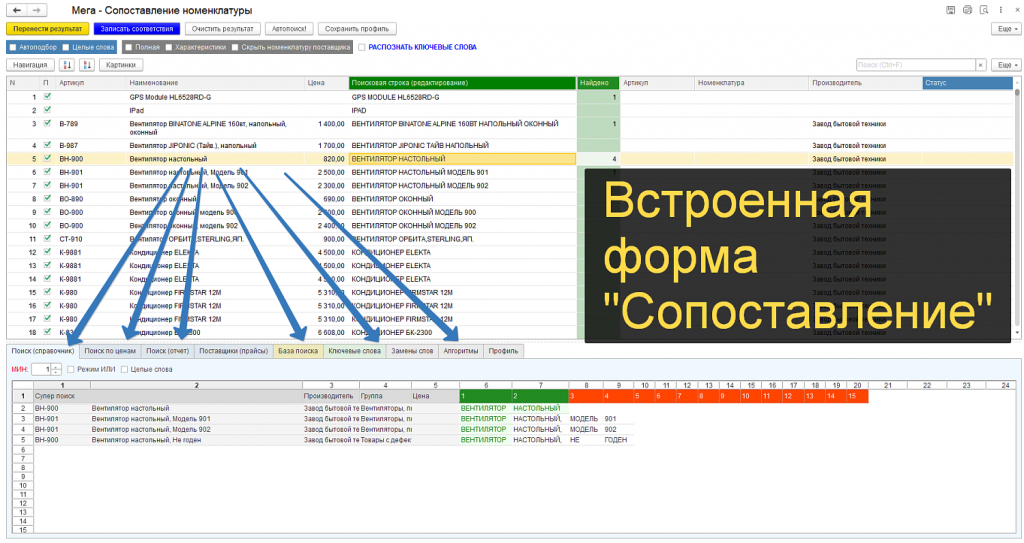Click the green Найдено column header
Screen dimensions: 1024x543
click(598, 83)
